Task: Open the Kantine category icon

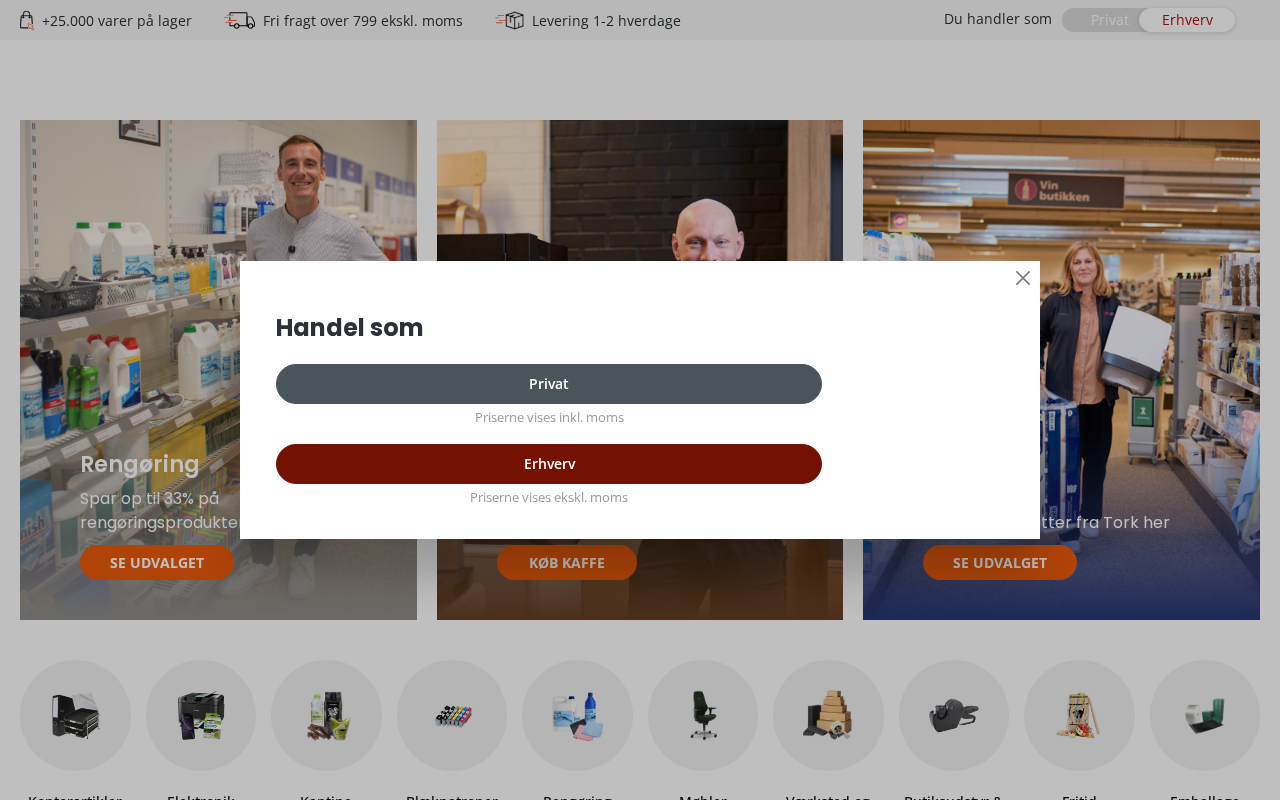Action: (x=326, y=715)
